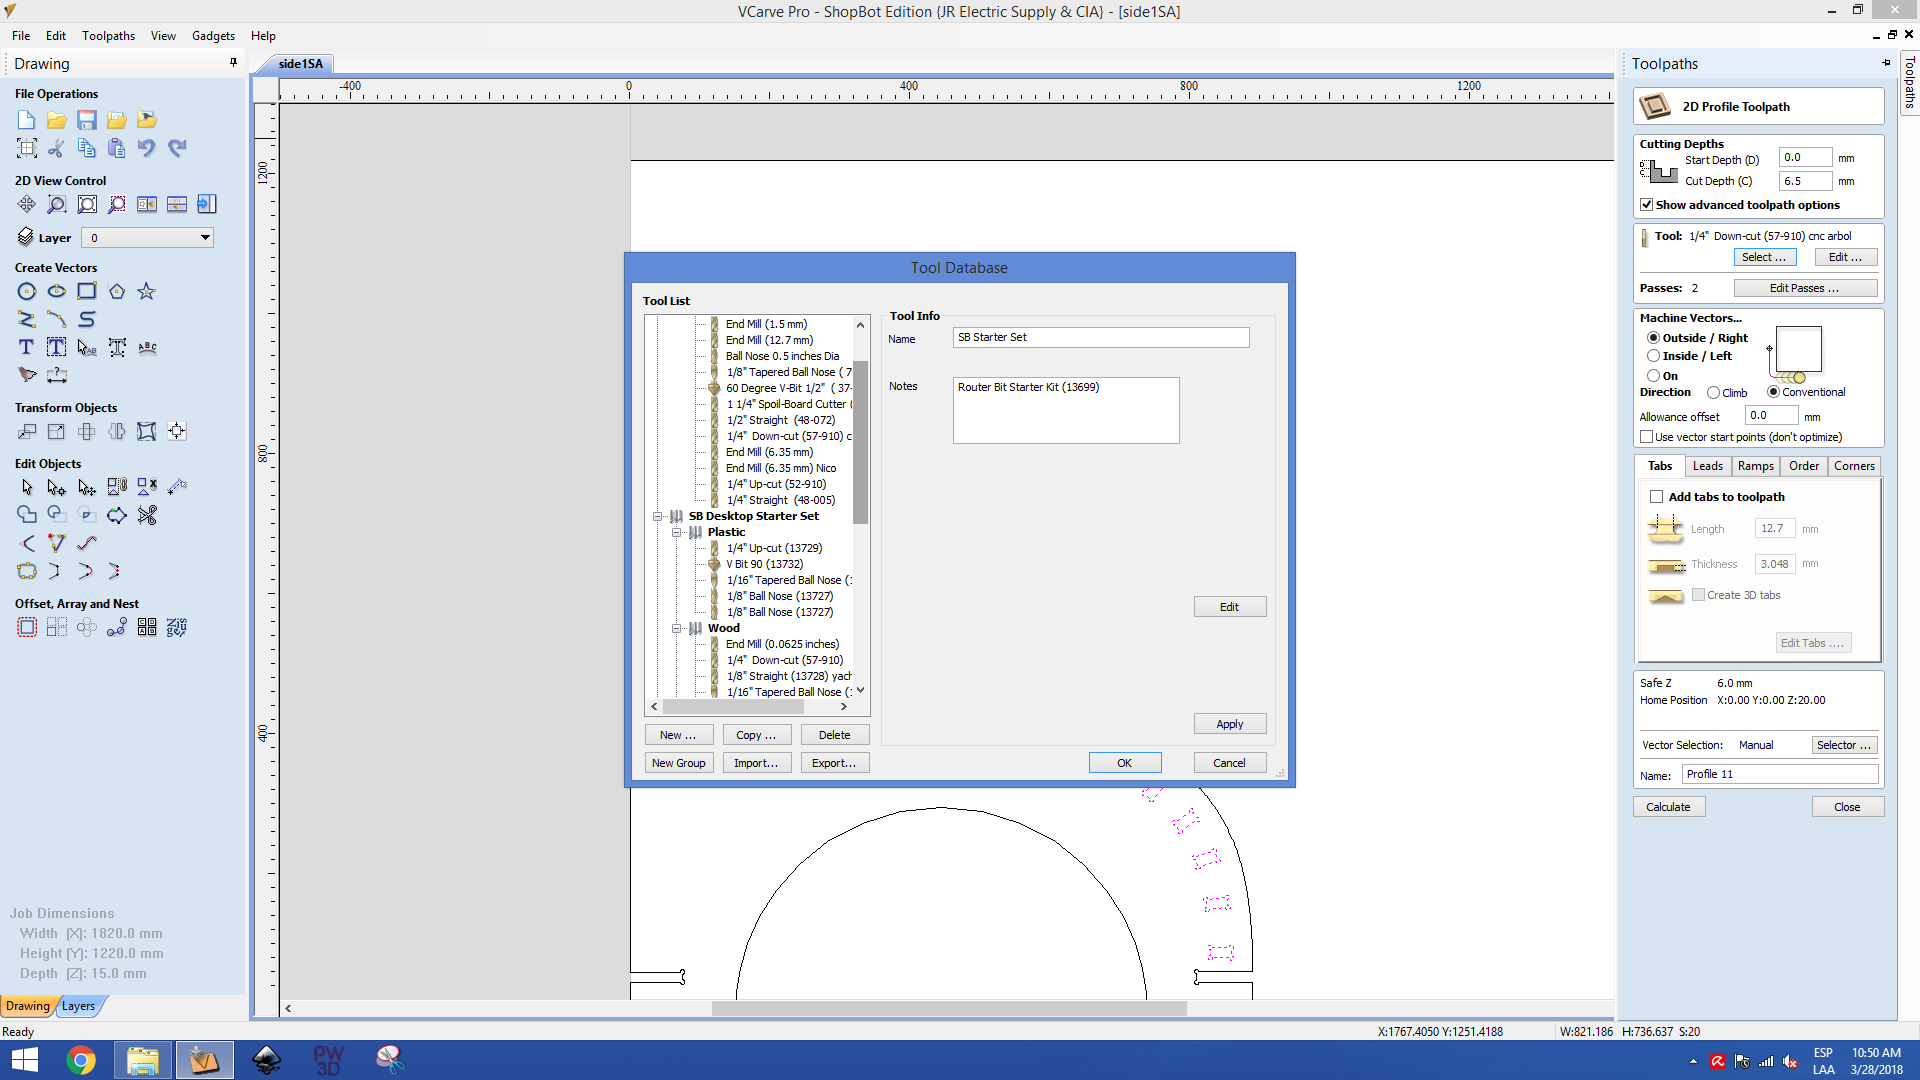Open nest parts tool
The image size is (1920, 1080).
coord(177,627)
